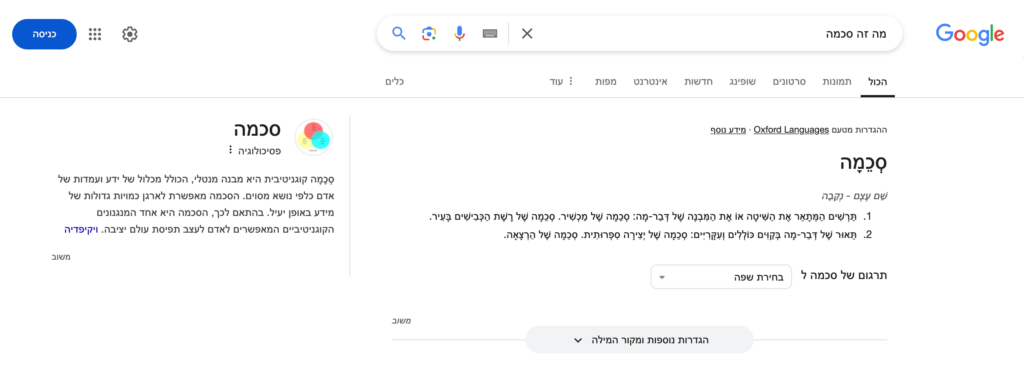Open the Oxford Languages link
The image size is (1024, 368).
pyautogui.click(x=791, y=130)
